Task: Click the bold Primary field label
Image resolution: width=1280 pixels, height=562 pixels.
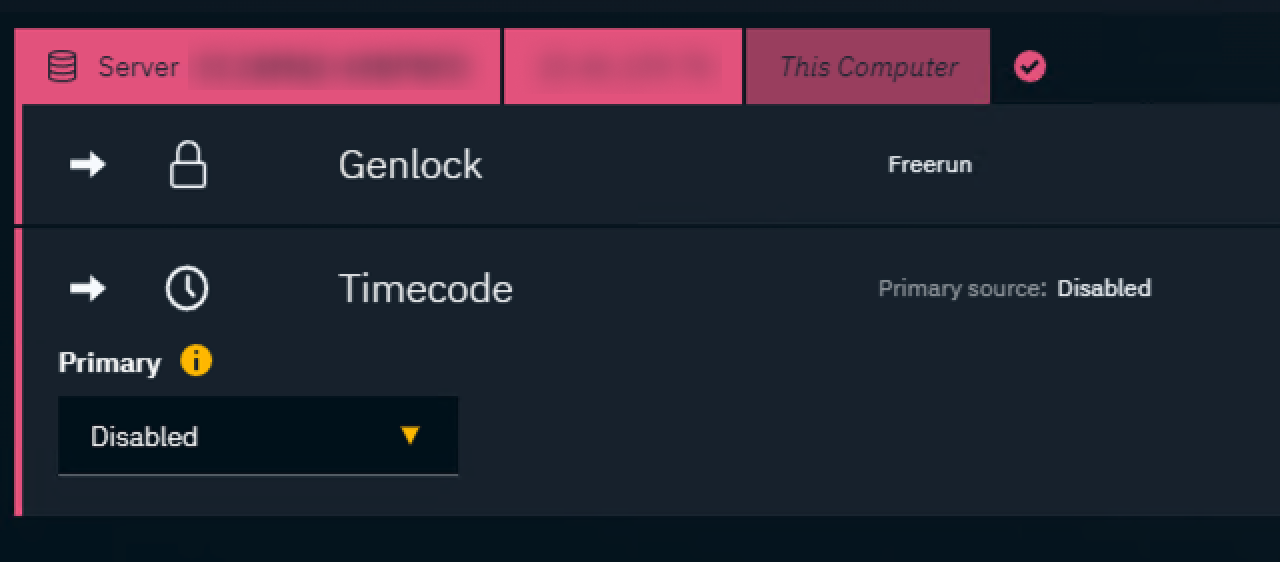Action: pyautogui.click(x=110, y=362)
